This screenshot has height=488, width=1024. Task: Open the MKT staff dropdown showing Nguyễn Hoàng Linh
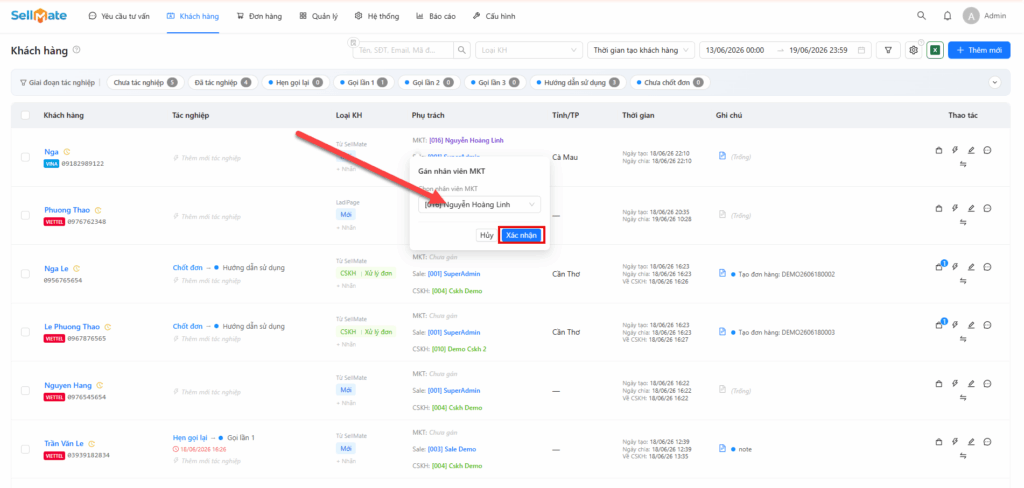[479, 204]
